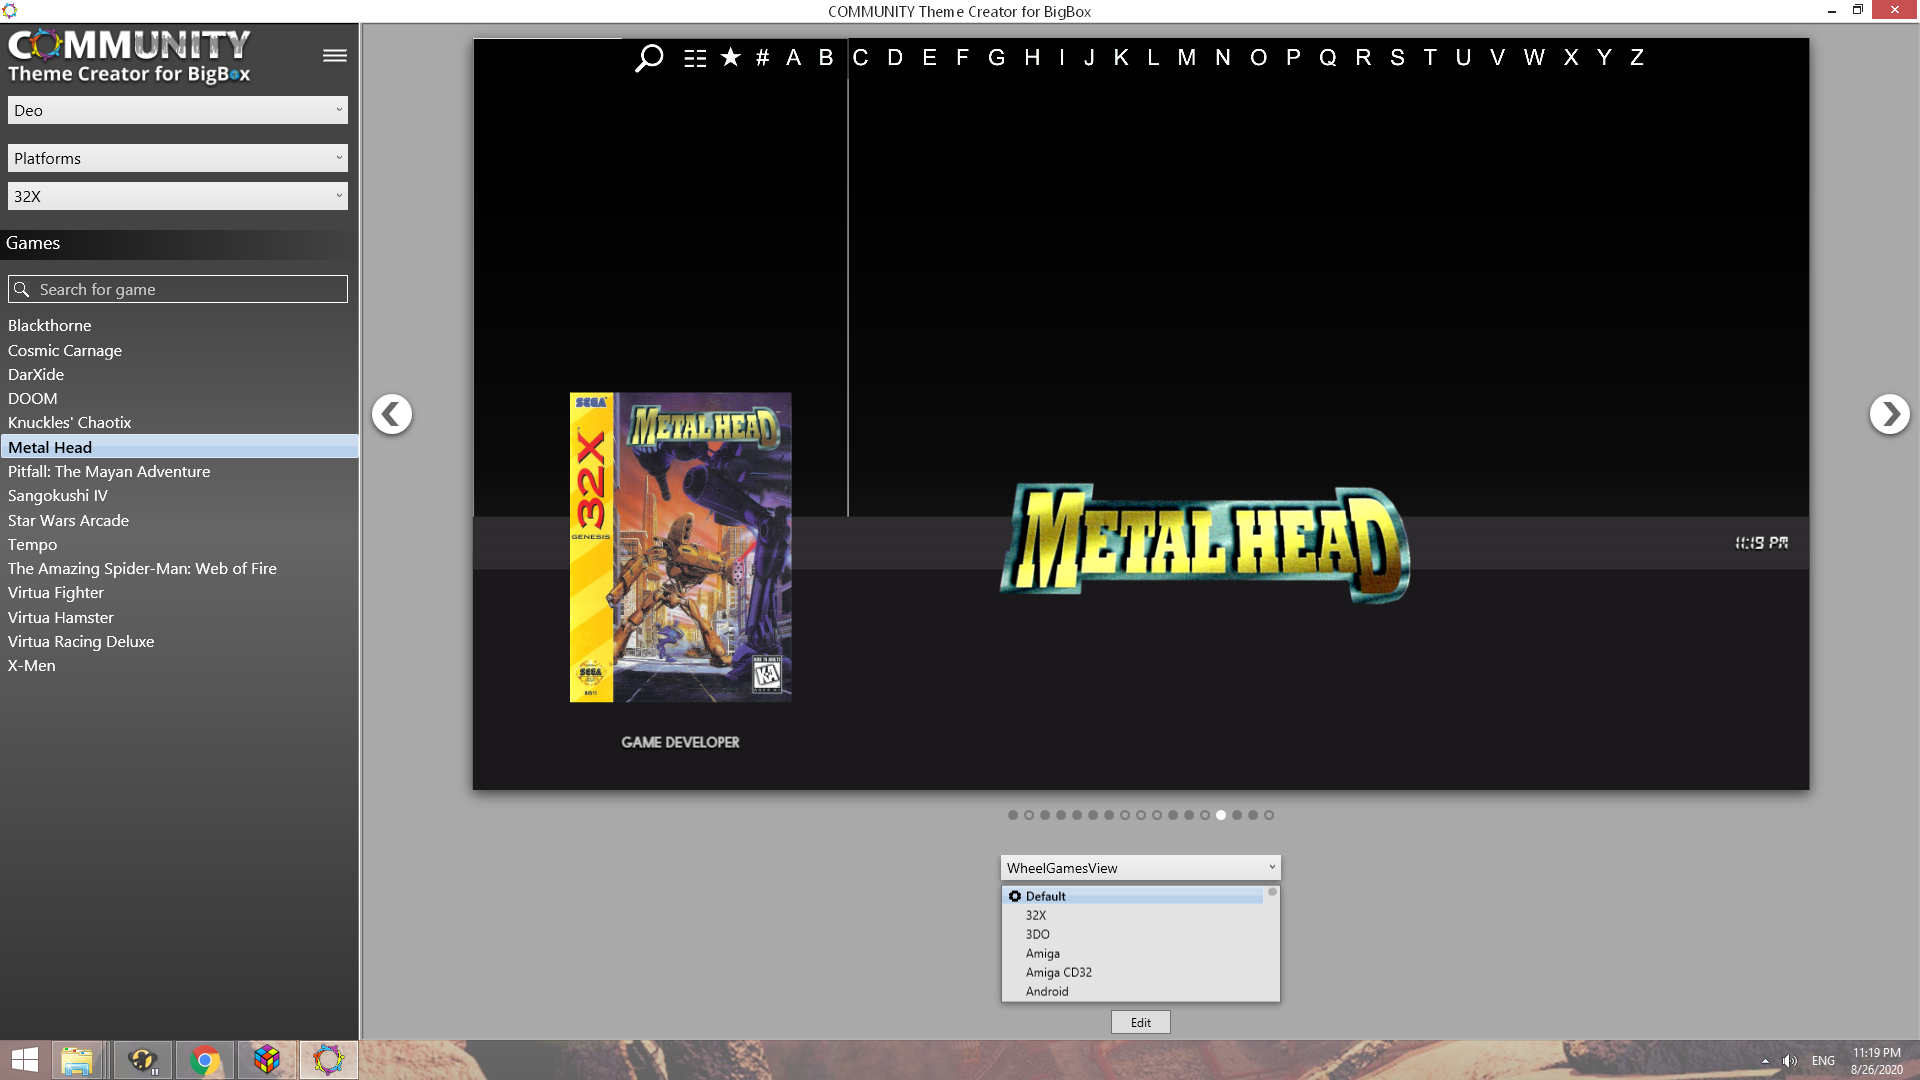Select X-Men in games list
This screenshot has width=1920, height=1080.
point(179,665)
